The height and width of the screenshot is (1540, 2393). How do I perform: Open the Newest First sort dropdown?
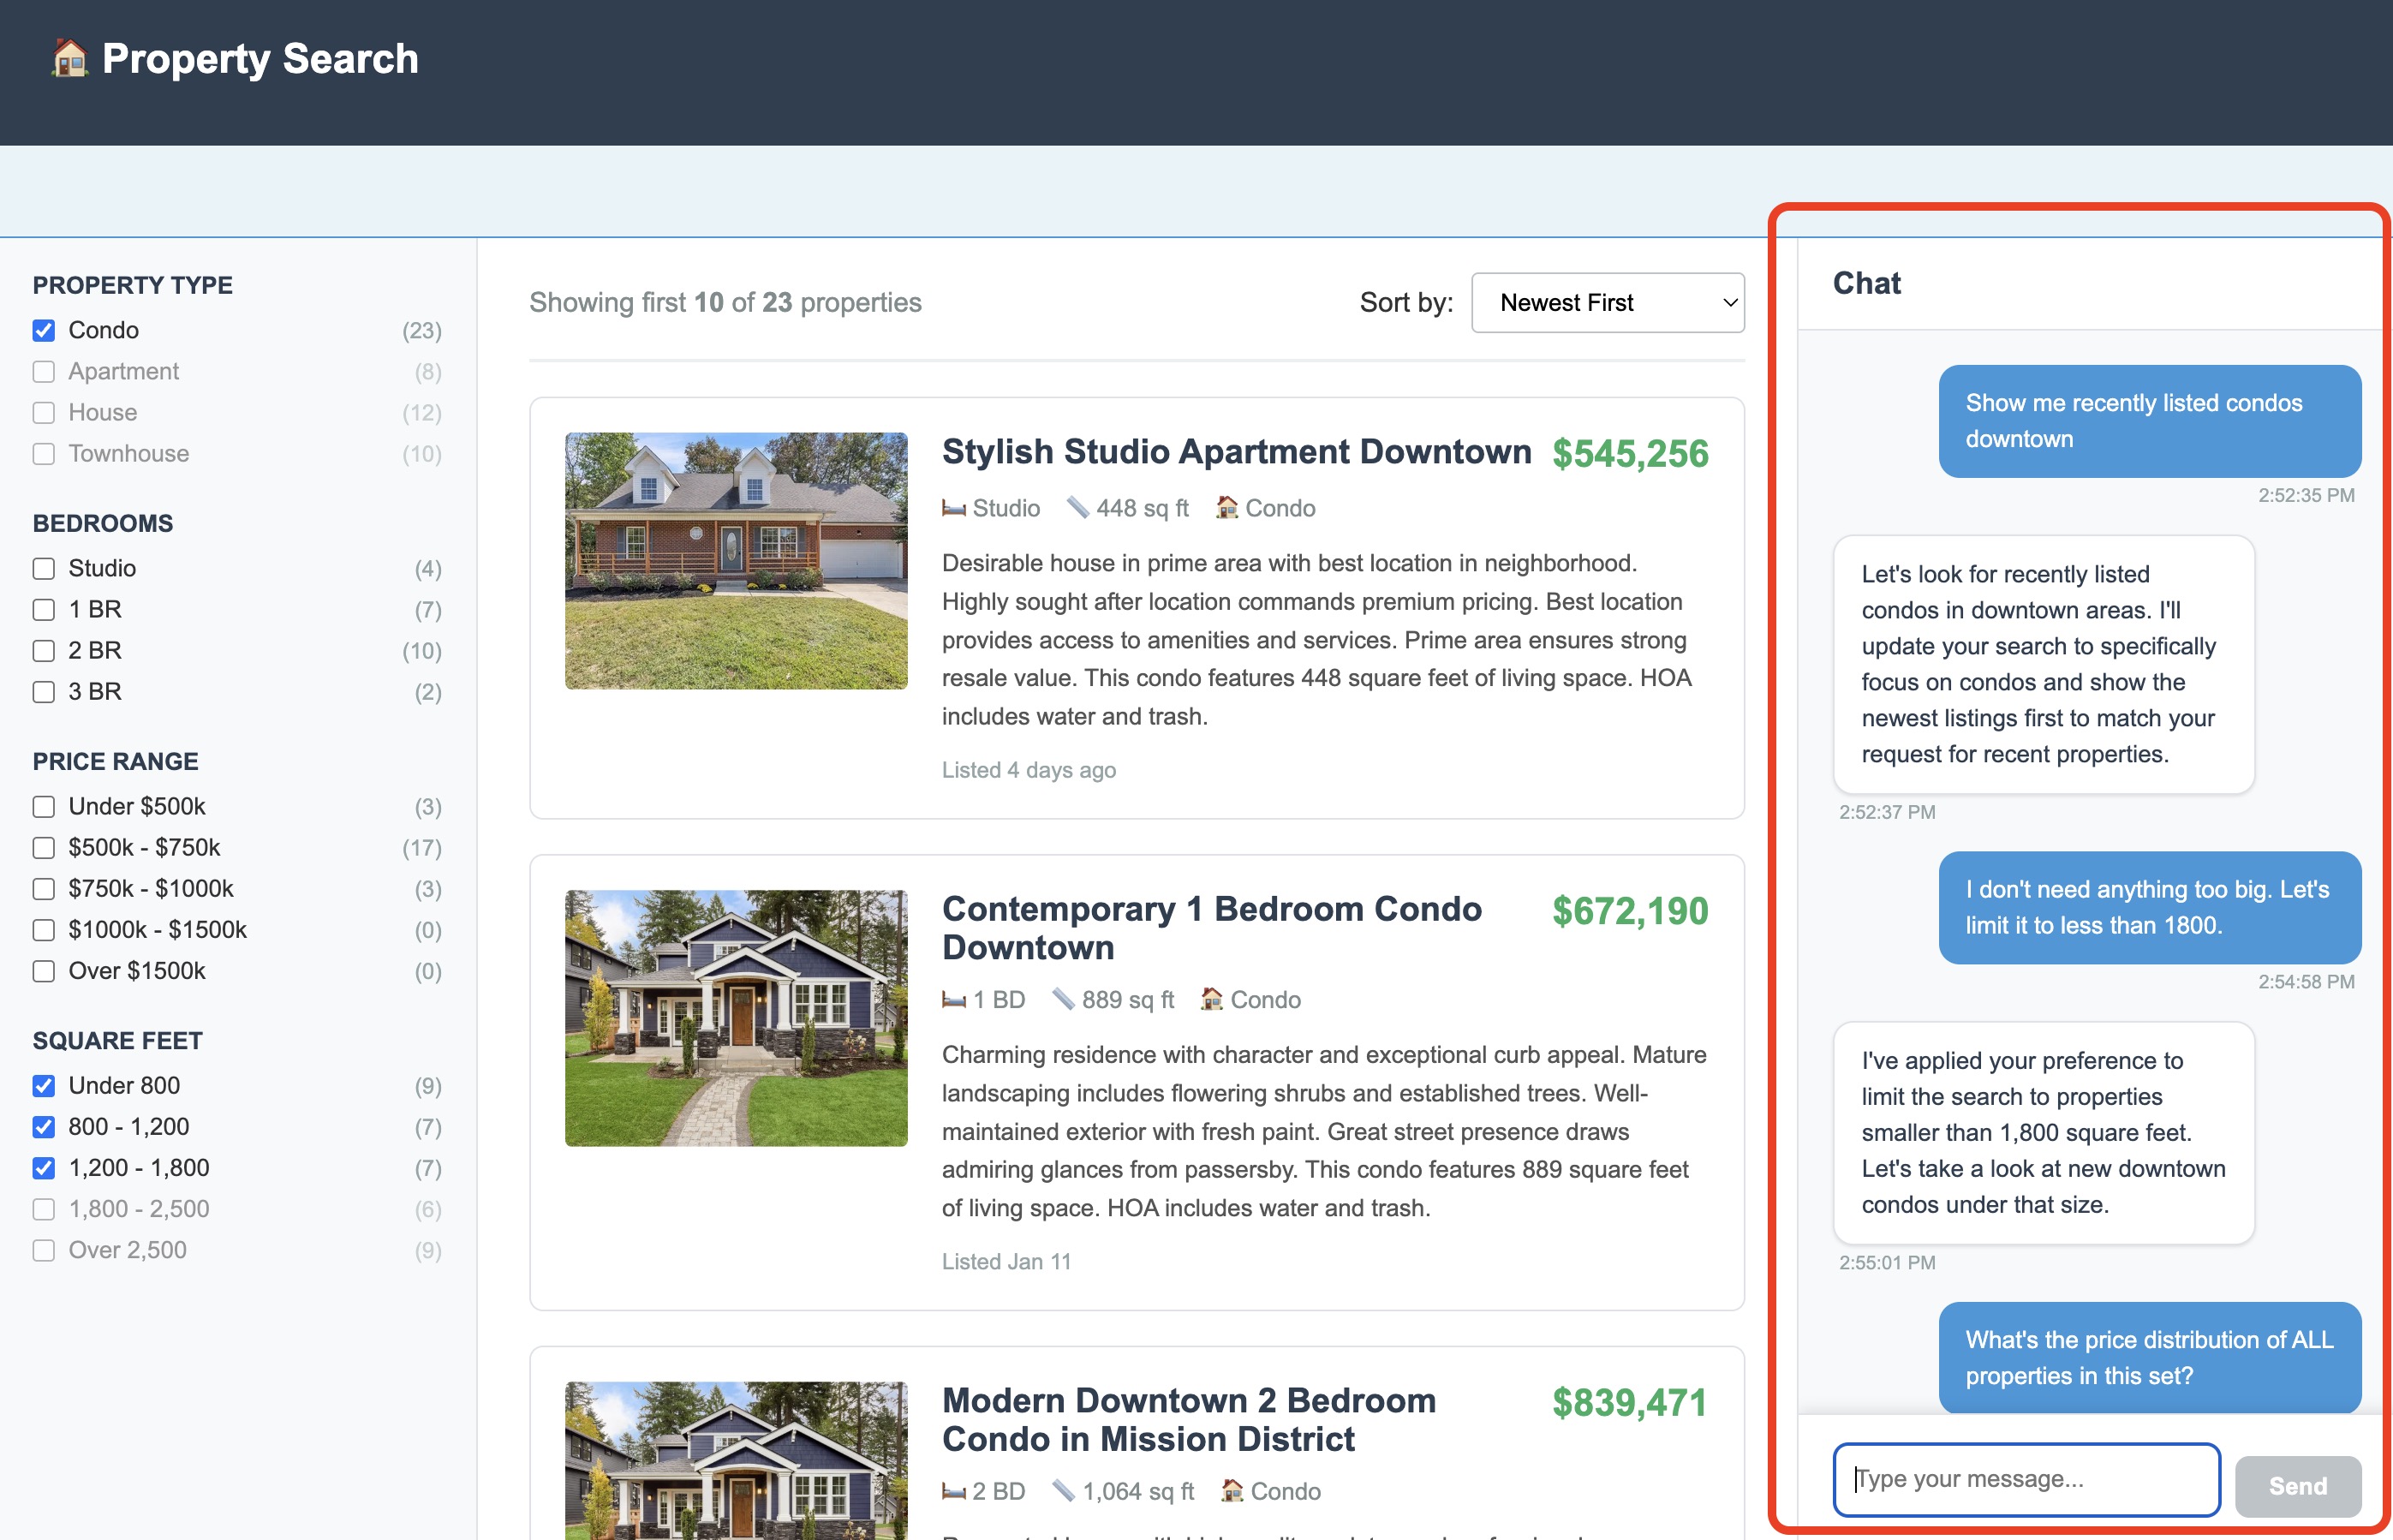[x=1607, y=303]
